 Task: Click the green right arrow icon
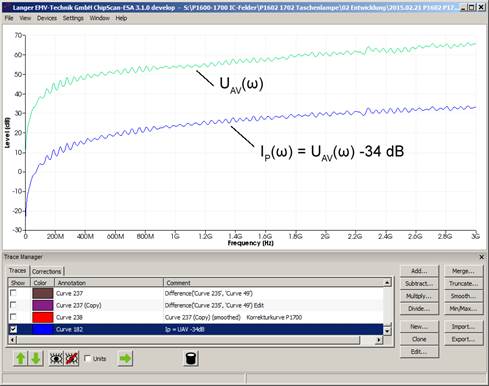(x=125, y=359)
